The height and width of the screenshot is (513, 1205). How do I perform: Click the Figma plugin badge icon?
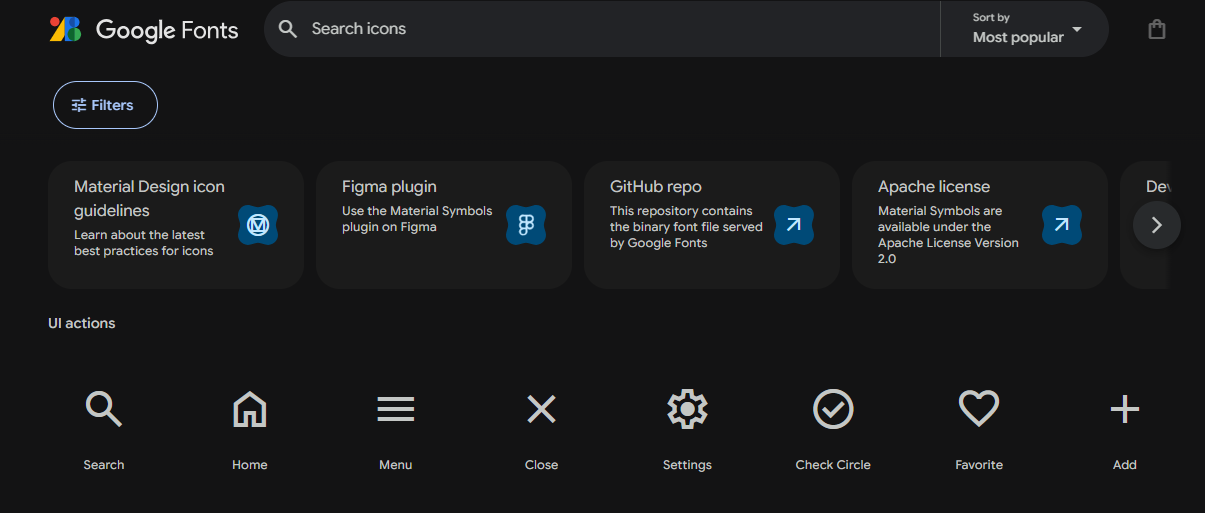526,226
